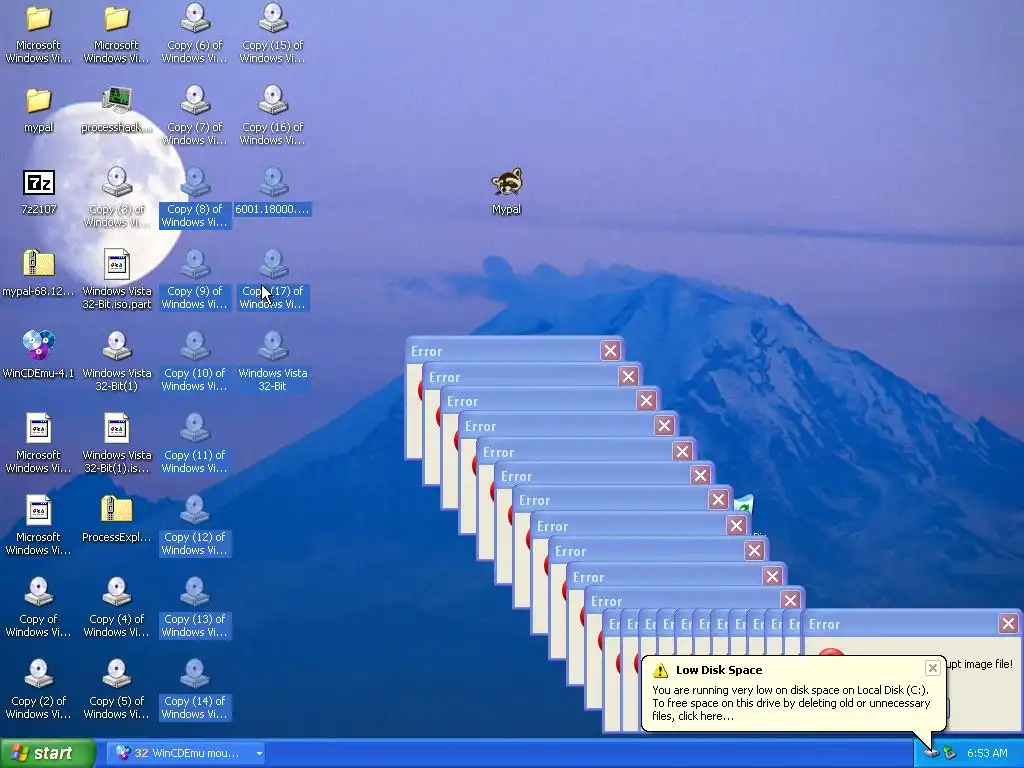Open the Windows start menu

(x=48, y=753)
